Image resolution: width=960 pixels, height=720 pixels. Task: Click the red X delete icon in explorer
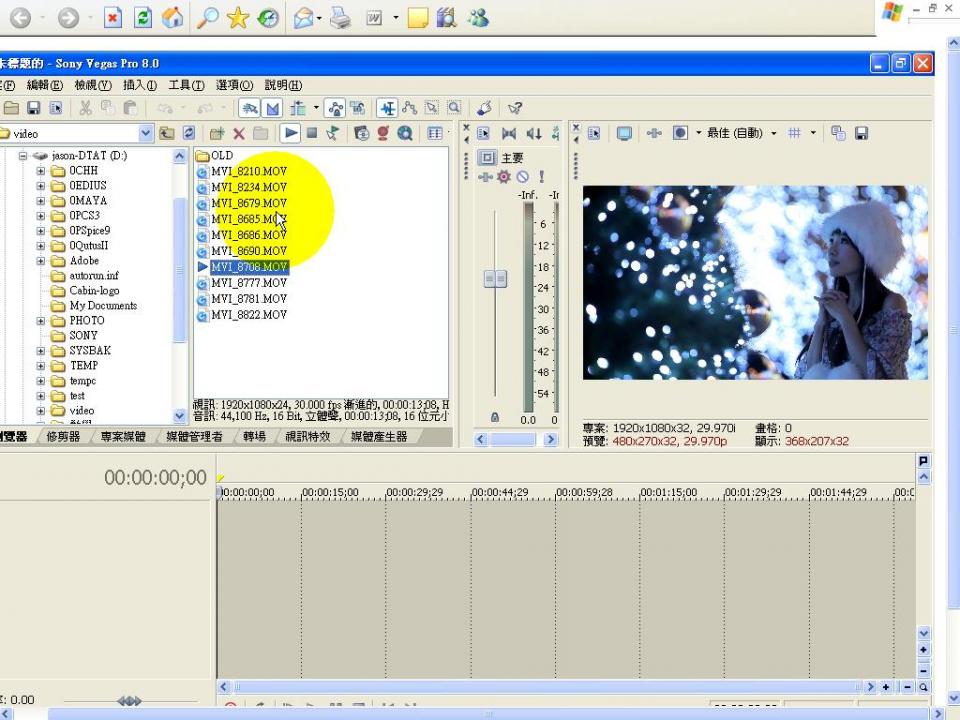click(x=239, y=133)
